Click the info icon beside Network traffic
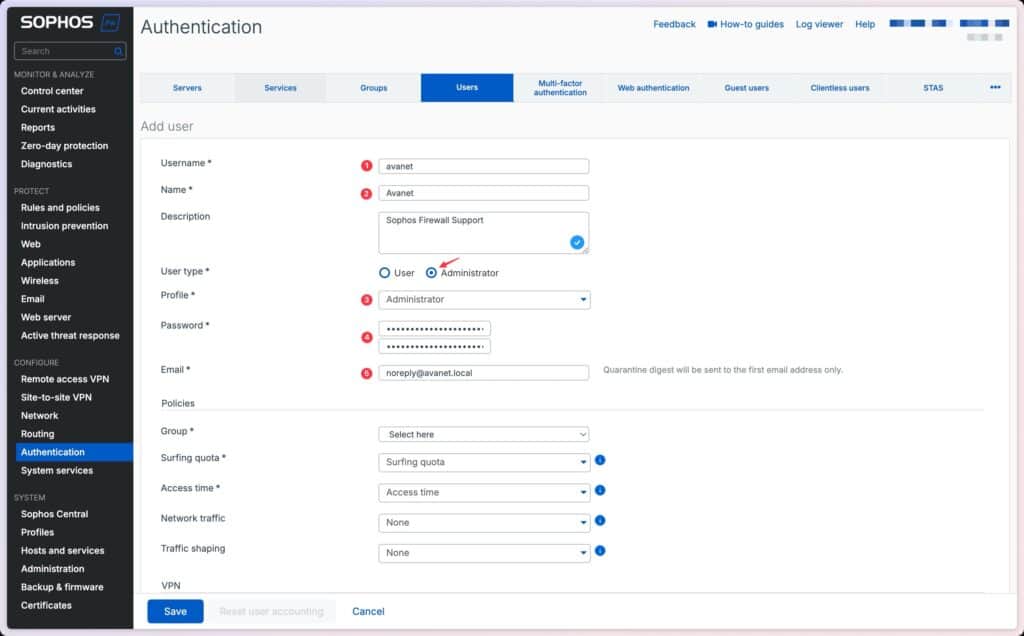 click(x=599, y=521)
